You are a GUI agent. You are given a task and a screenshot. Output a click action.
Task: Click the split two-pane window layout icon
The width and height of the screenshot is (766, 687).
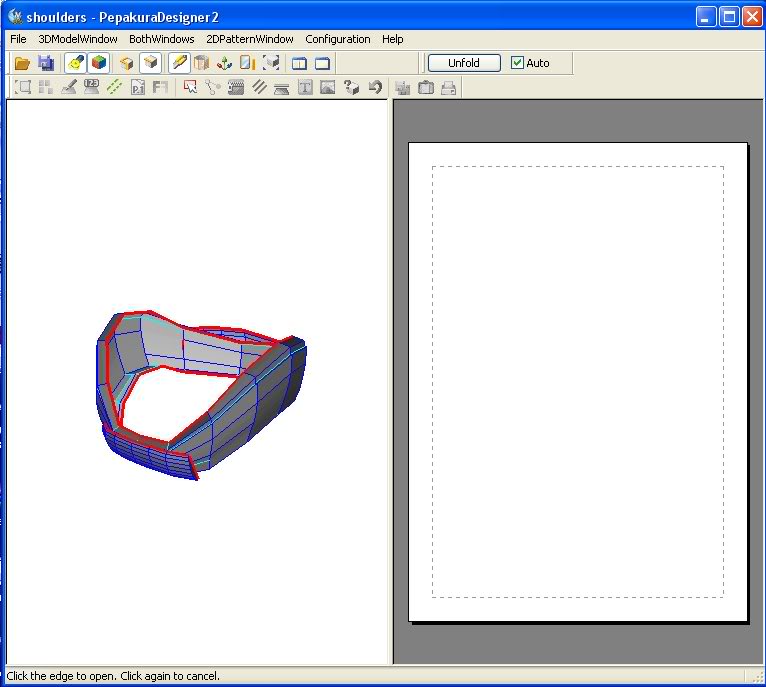[299, 63]
